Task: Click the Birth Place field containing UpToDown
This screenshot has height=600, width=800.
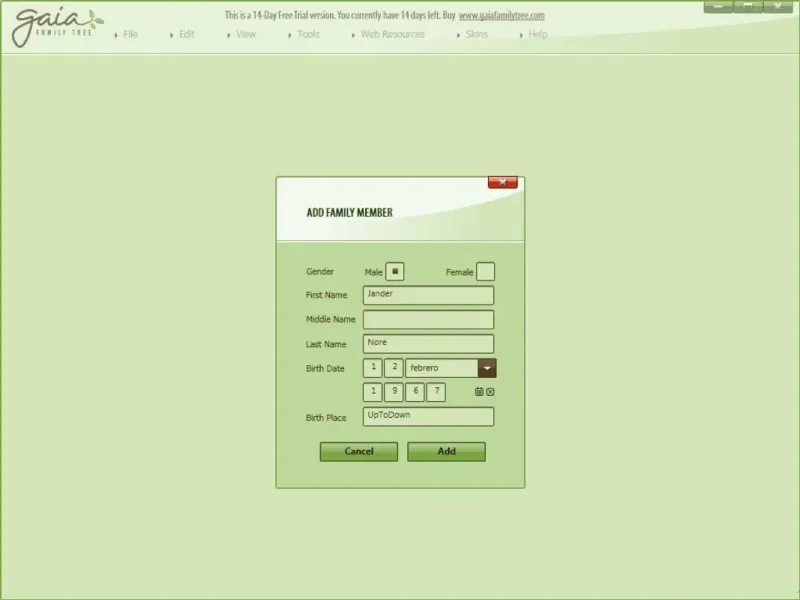Action: coord(429,416)
